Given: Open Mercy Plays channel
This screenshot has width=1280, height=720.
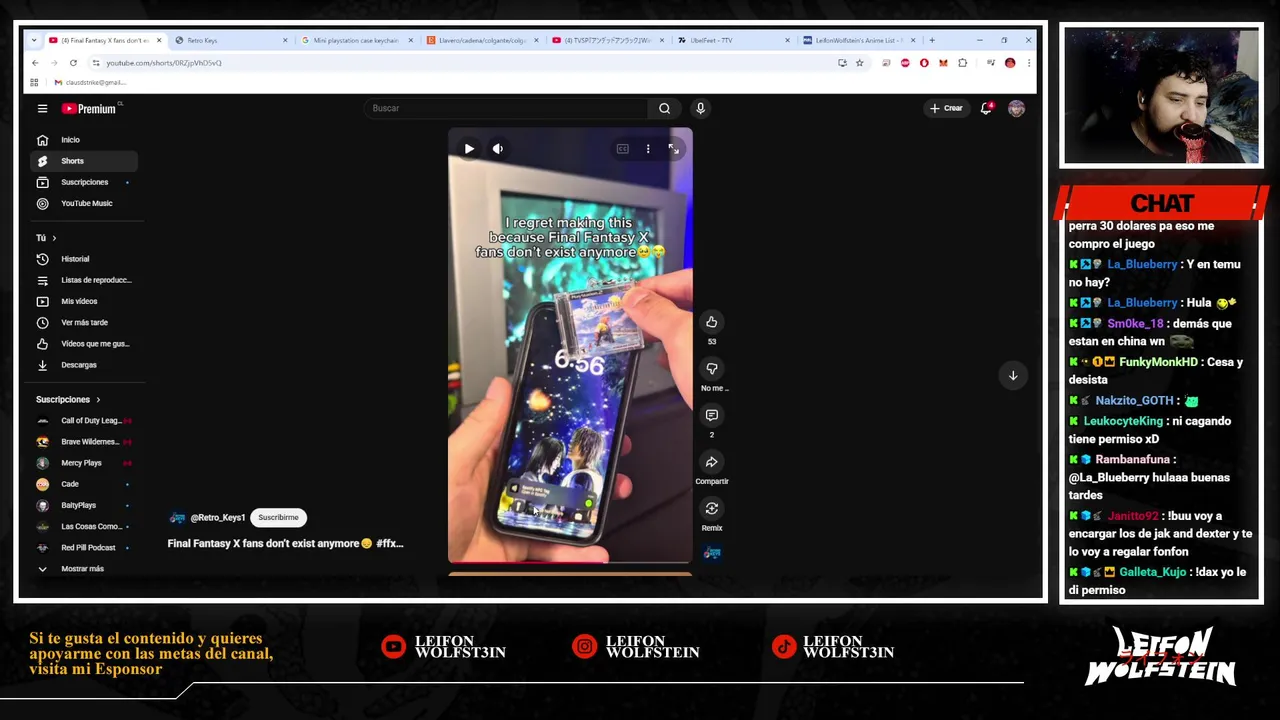Looking at the screenshot, I should (x=84, y=463).
